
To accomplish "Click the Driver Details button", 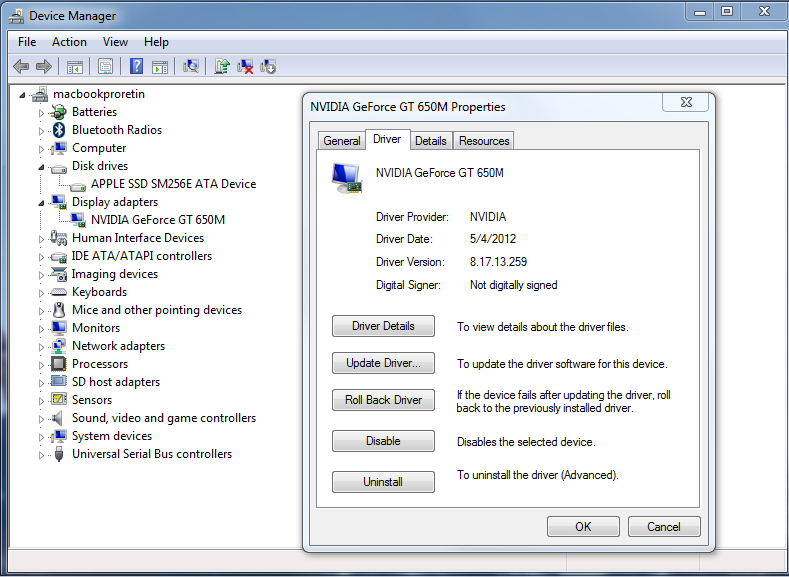I will click(383, 326).
